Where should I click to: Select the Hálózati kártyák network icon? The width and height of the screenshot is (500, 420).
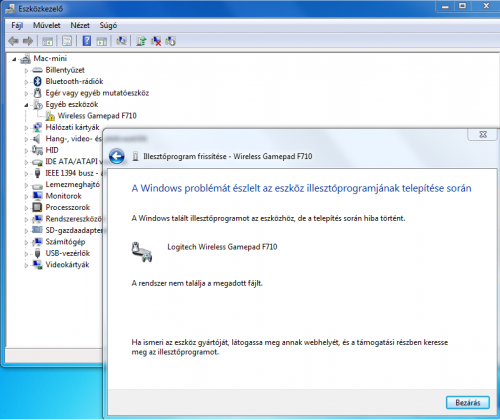37,127
